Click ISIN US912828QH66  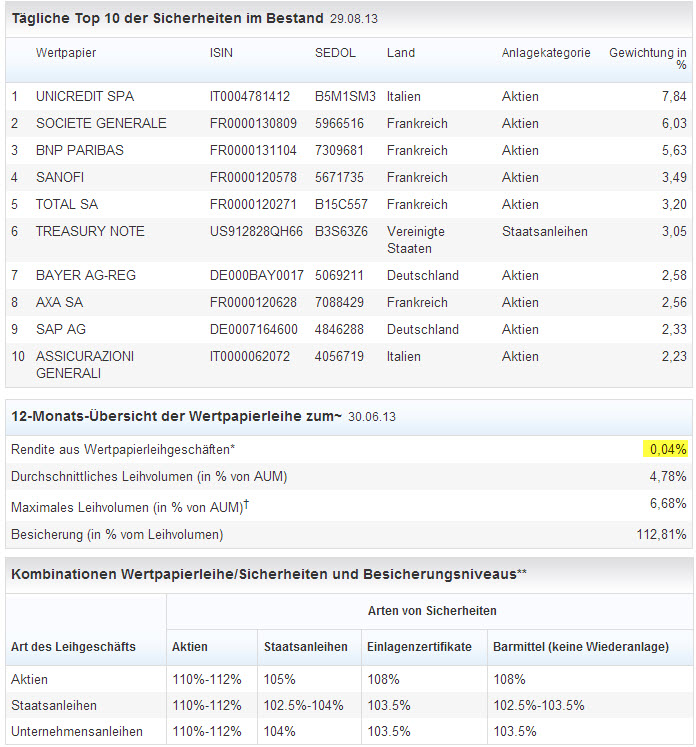coord(256,232)
